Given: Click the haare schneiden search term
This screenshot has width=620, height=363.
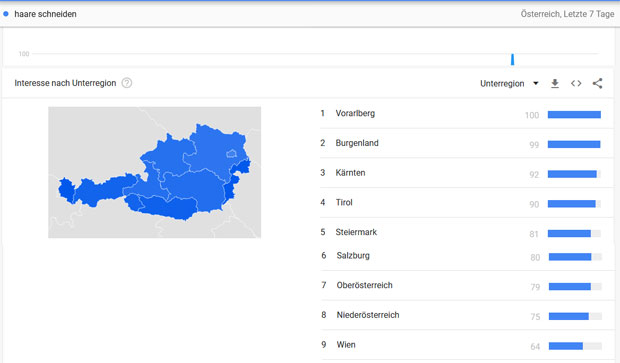Looking at the screenshot, I should 45,14.
